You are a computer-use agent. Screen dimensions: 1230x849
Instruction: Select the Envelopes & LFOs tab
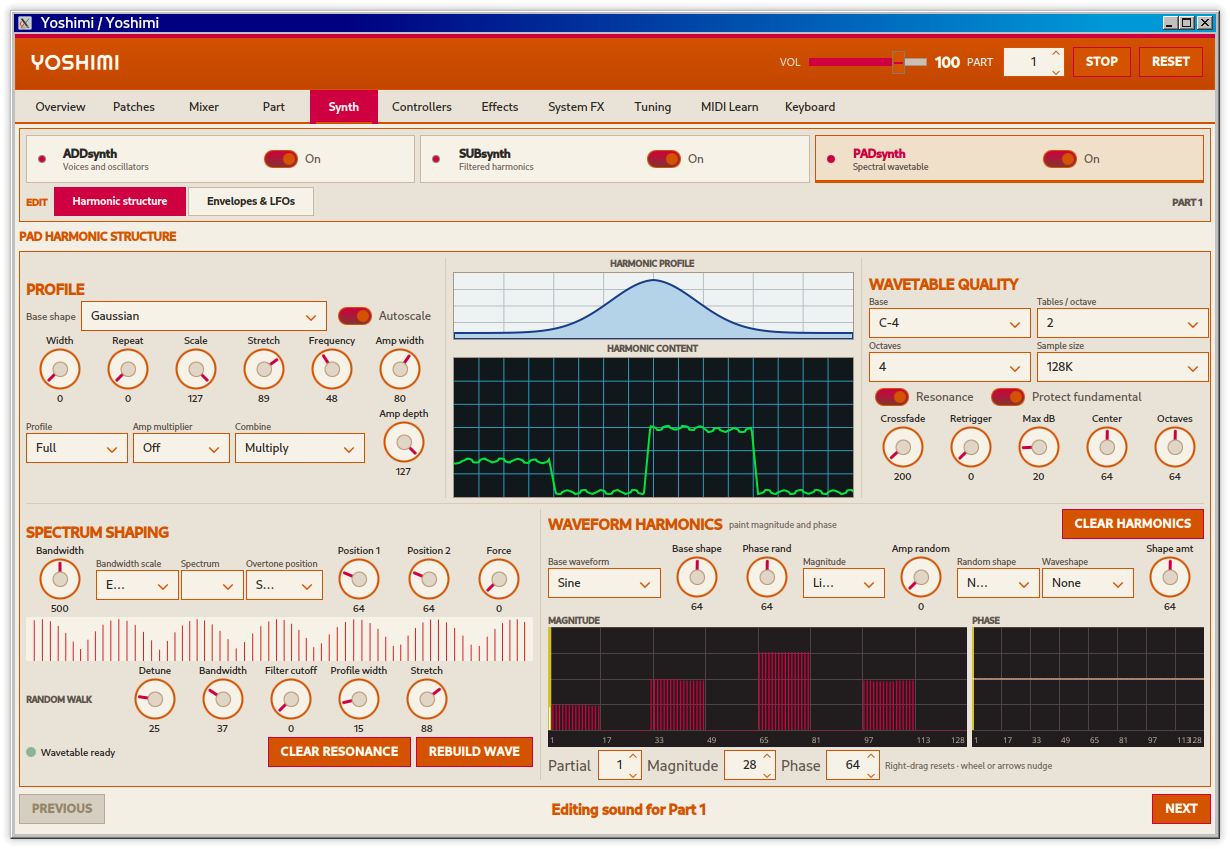[x=251, y=201]
